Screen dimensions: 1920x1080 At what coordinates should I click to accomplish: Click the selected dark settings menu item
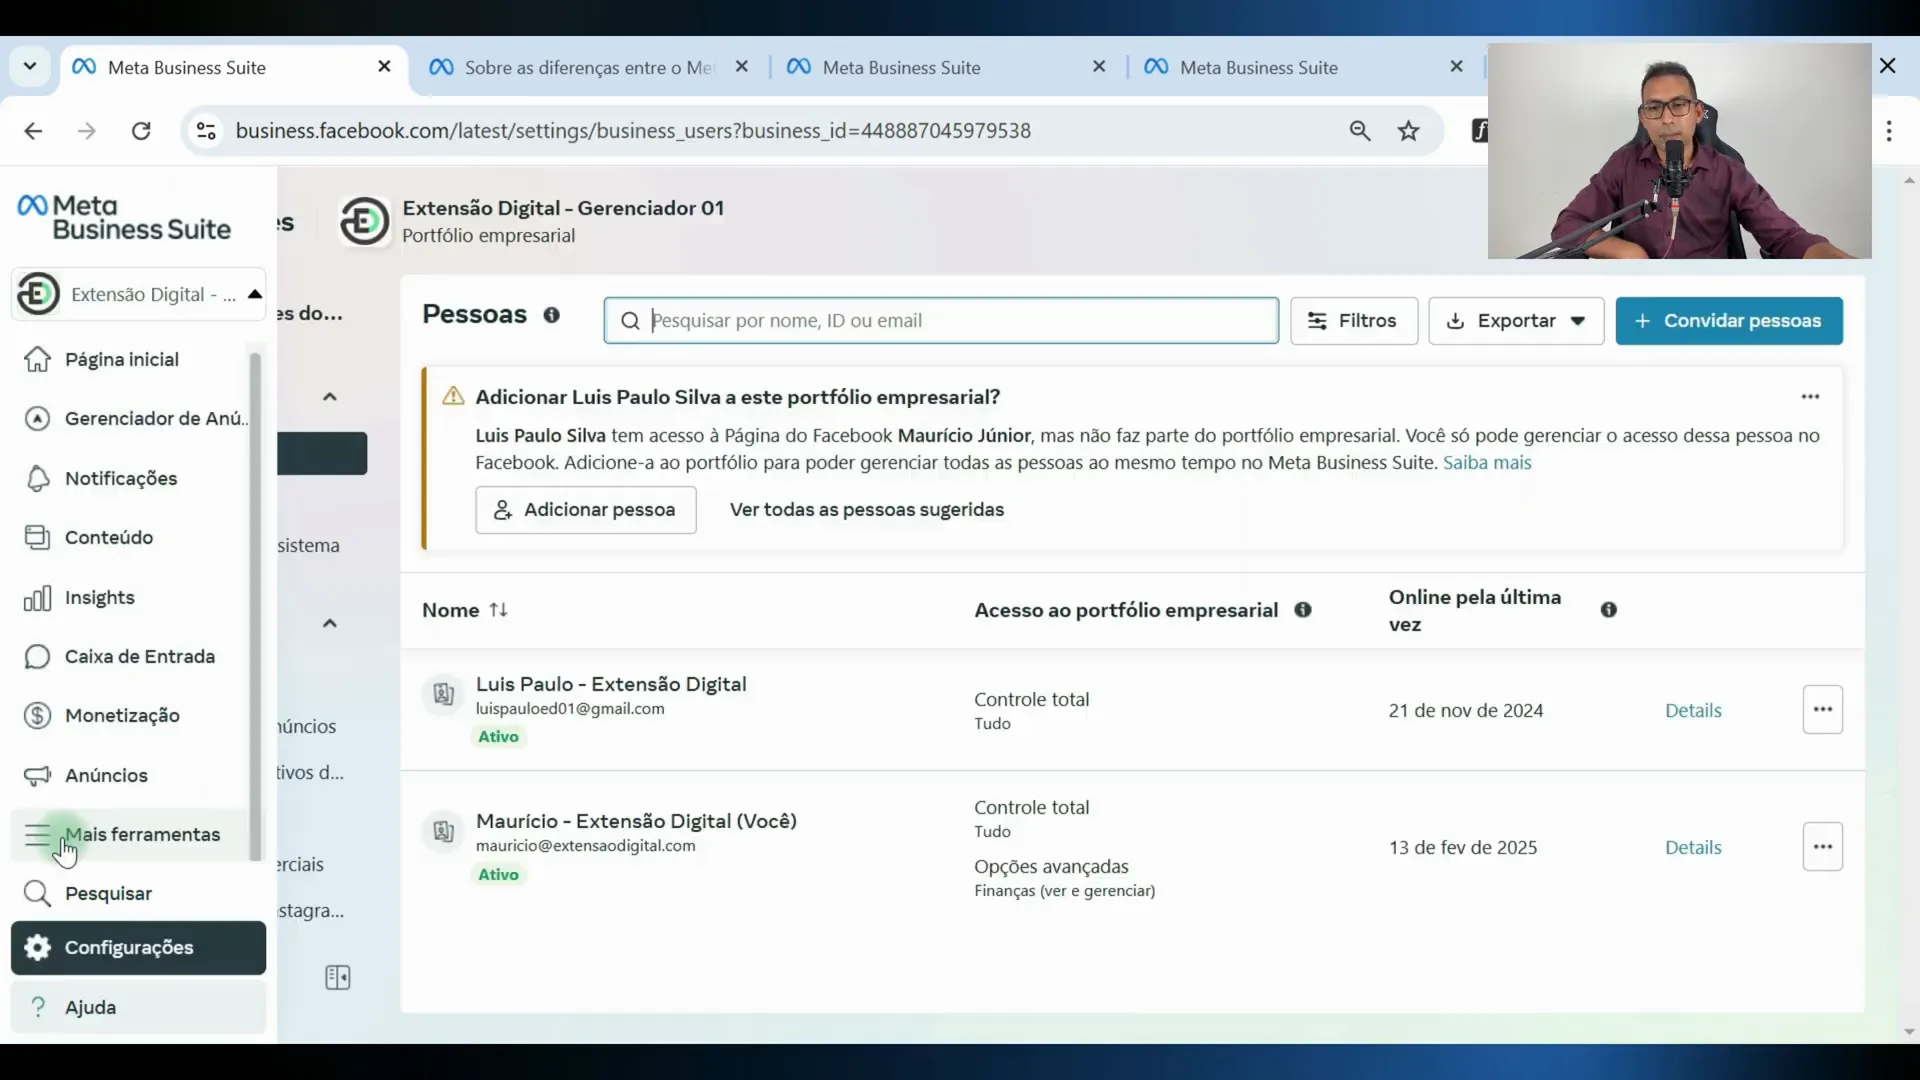322,454
